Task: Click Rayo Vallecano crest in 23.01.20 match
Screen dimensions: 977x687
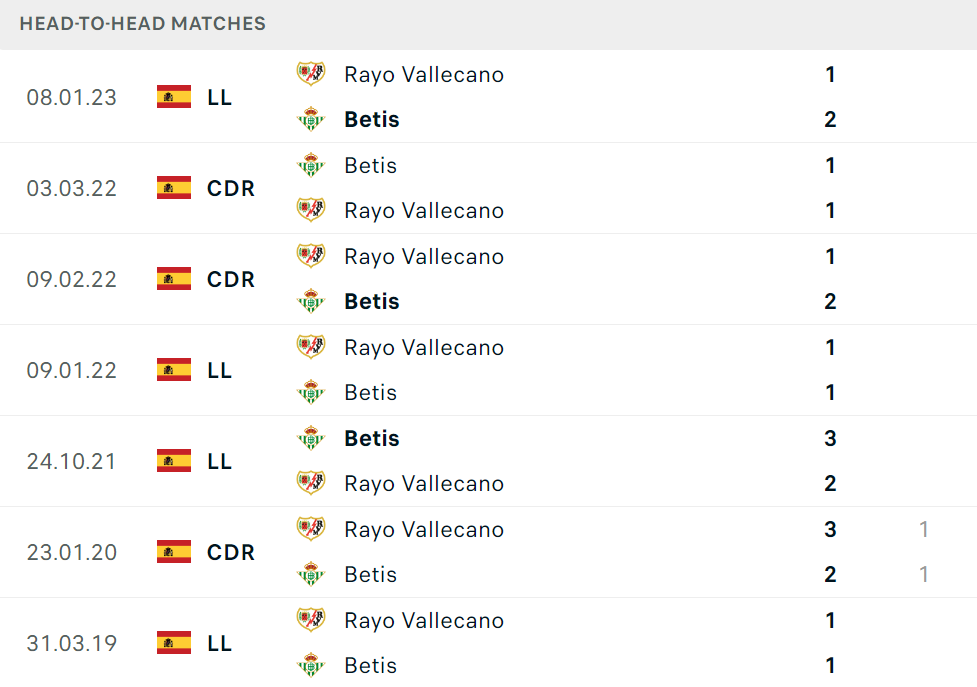Action: (x=310, y=529)
